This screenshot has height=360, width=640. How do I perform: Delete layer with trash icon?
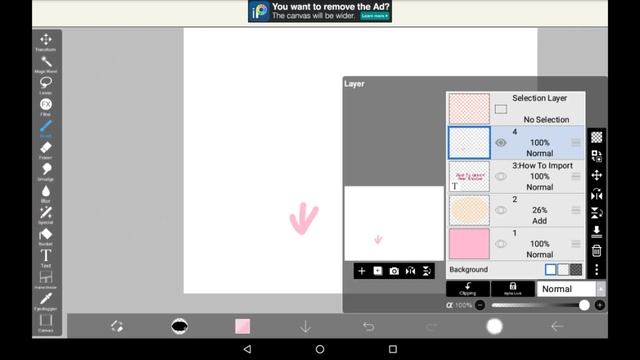[597, 251]
